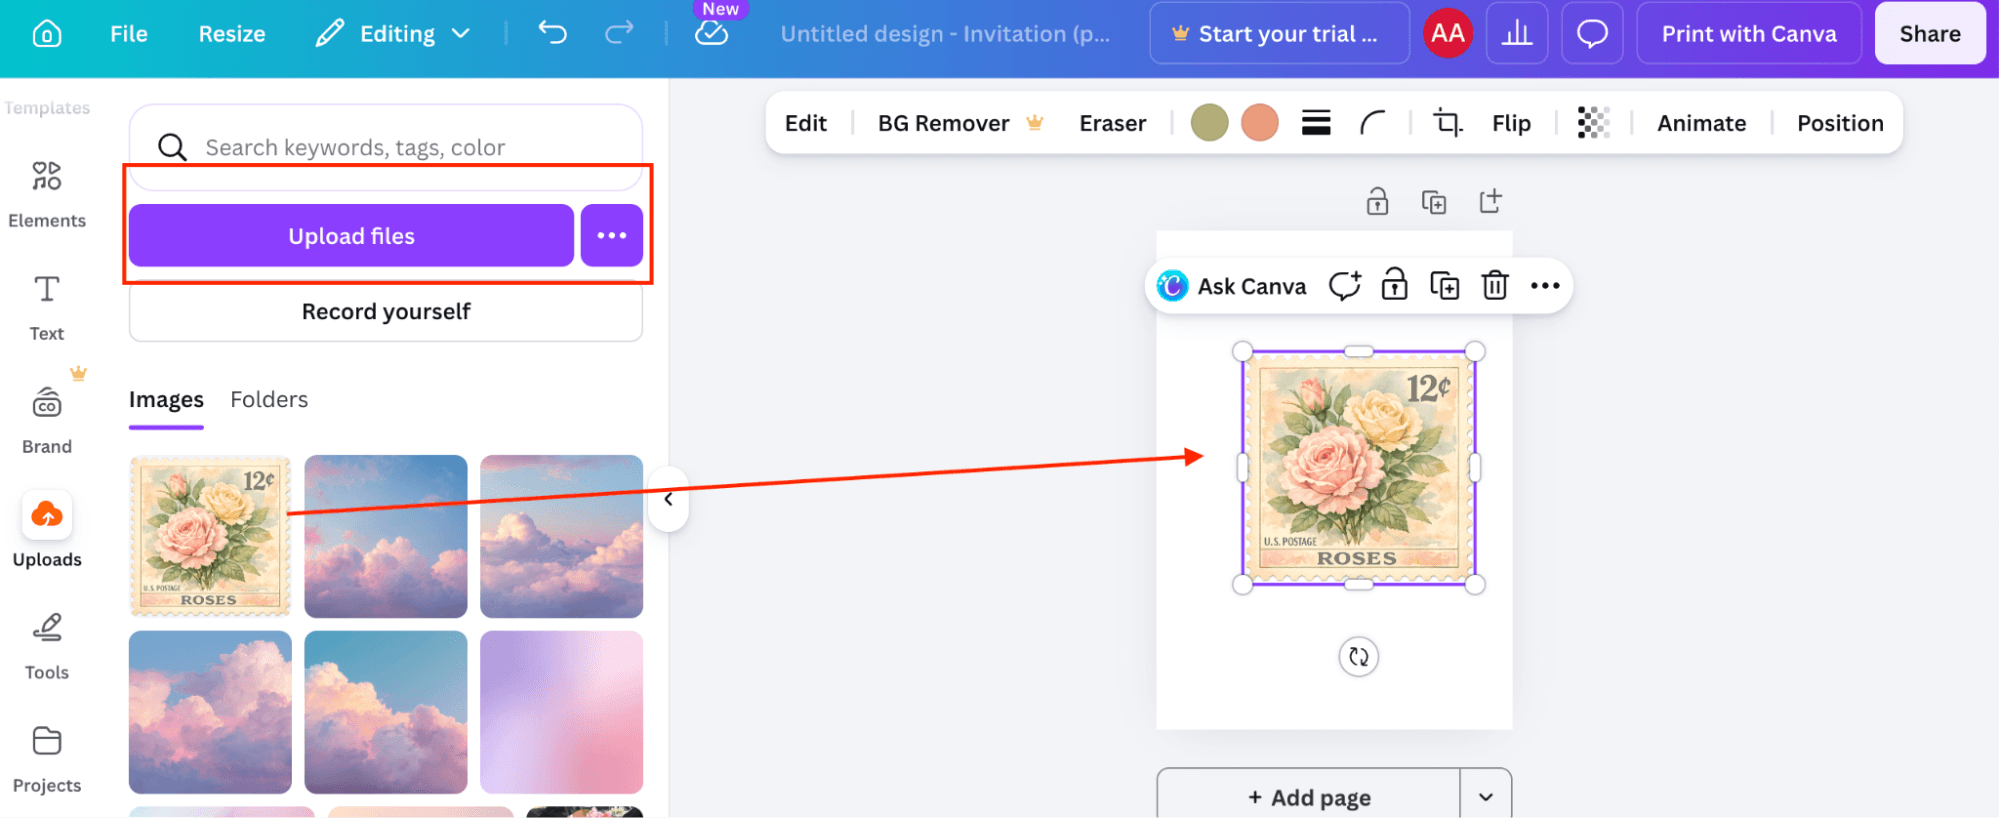Open corner rounding icon
The height and width of the screenshot is (818, 1999).
1373,123
